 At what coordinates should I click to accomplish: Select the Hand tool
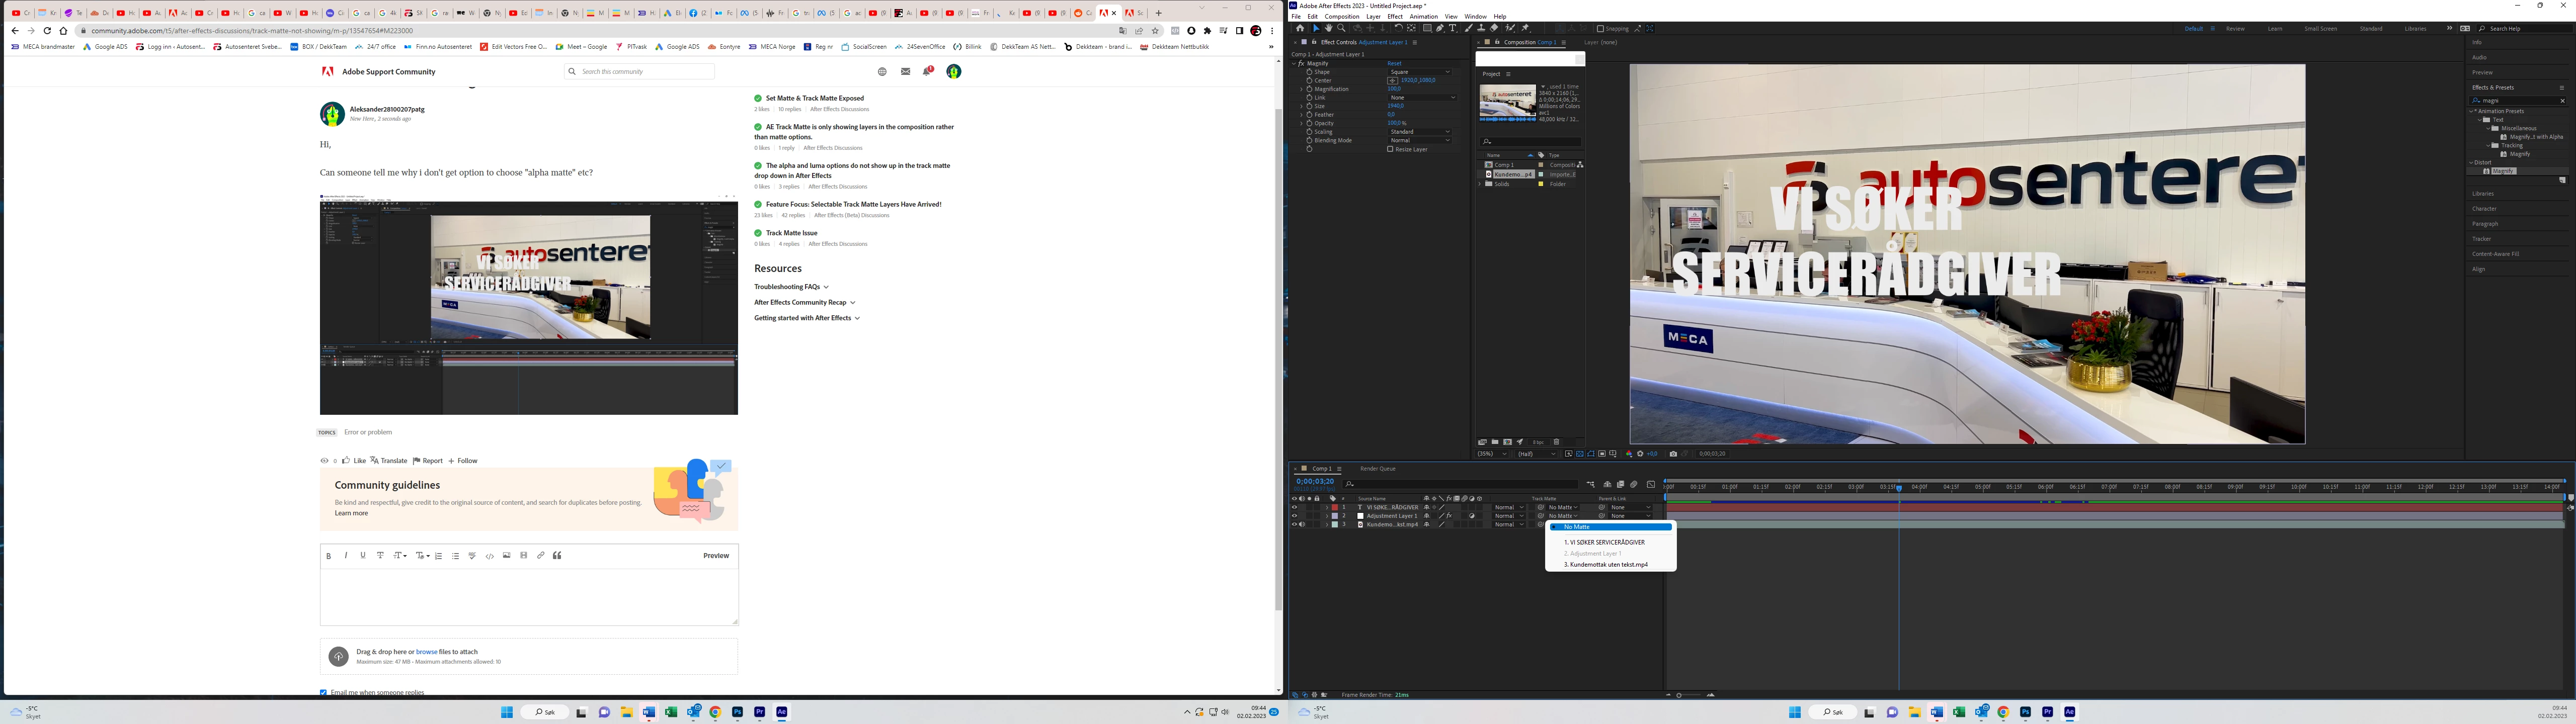(1329, 28)
